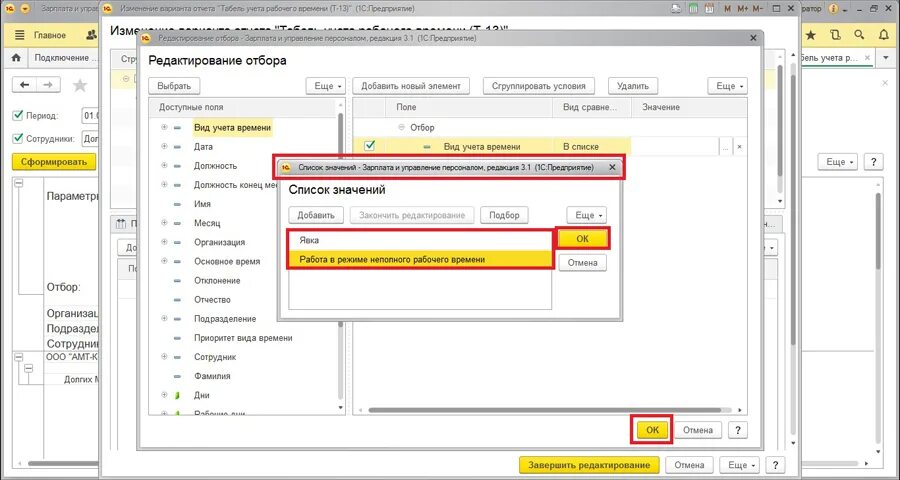Close the Табель учета tab with its x
900x480 pixels.
point(867,57)
